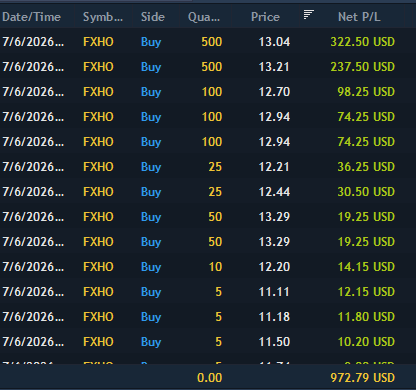Click Buy side in the 11.11 row
Image resolution: width=416 pixels, height=390 pixels.
point(151,292)
